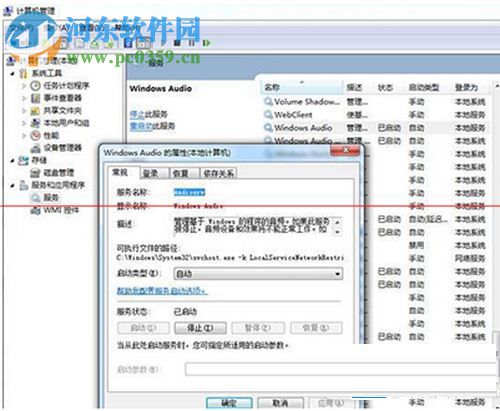Click the 确定 button

[229, 403]
